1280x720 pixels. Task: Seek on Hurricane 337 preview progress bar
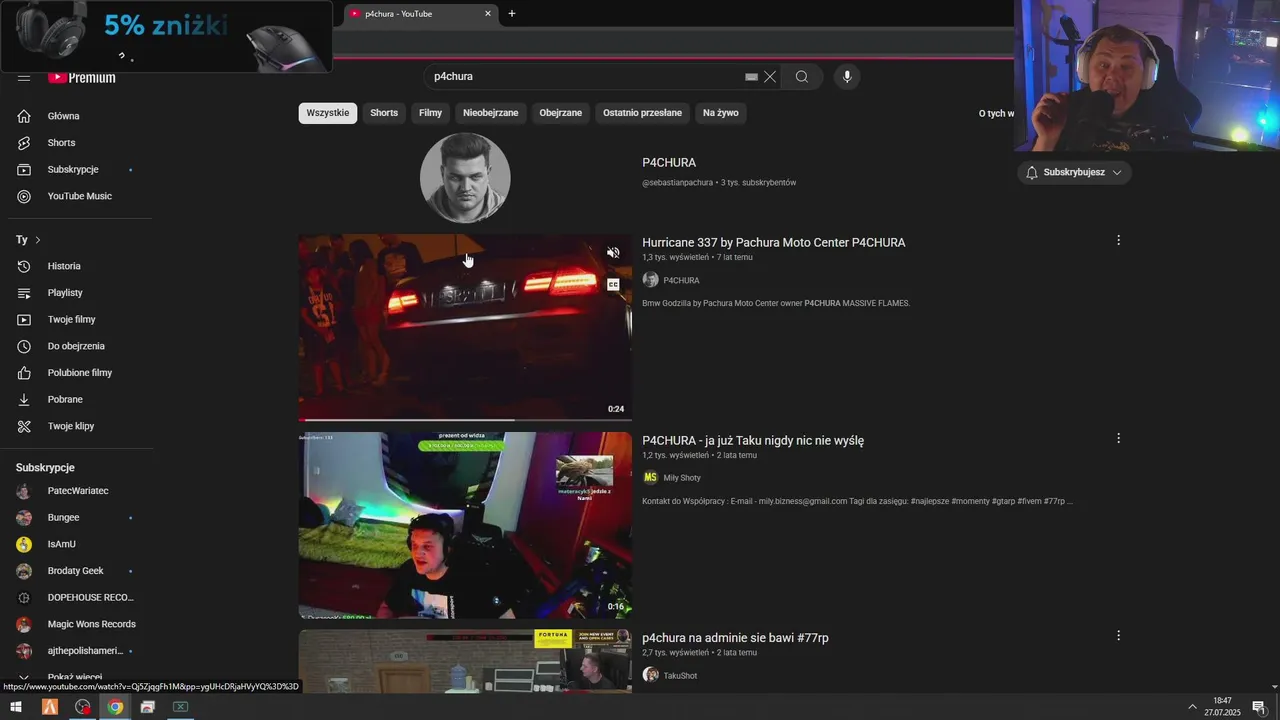click(465, 419)
